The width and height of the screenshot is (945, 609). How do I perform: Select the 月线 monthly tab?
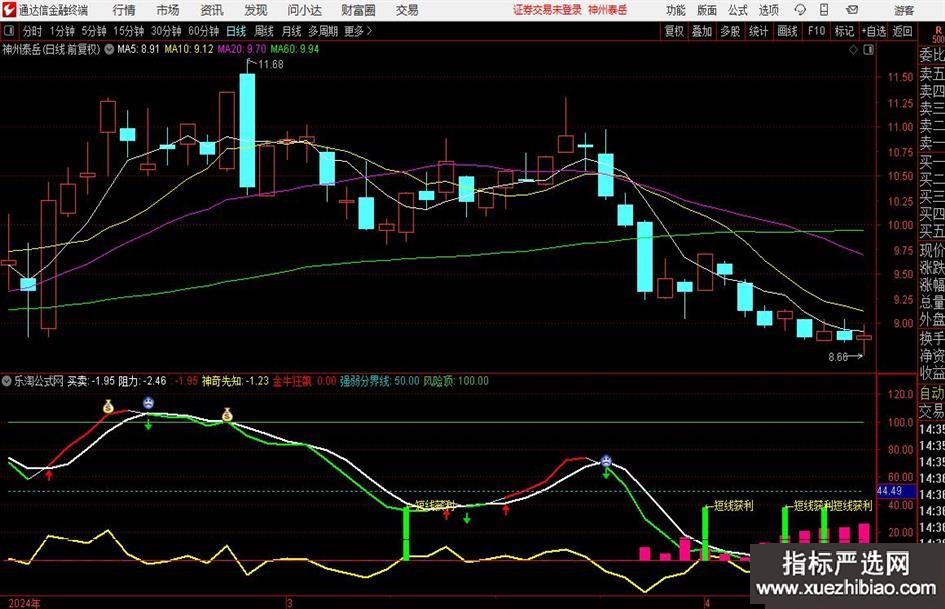[x=292, y=31]
